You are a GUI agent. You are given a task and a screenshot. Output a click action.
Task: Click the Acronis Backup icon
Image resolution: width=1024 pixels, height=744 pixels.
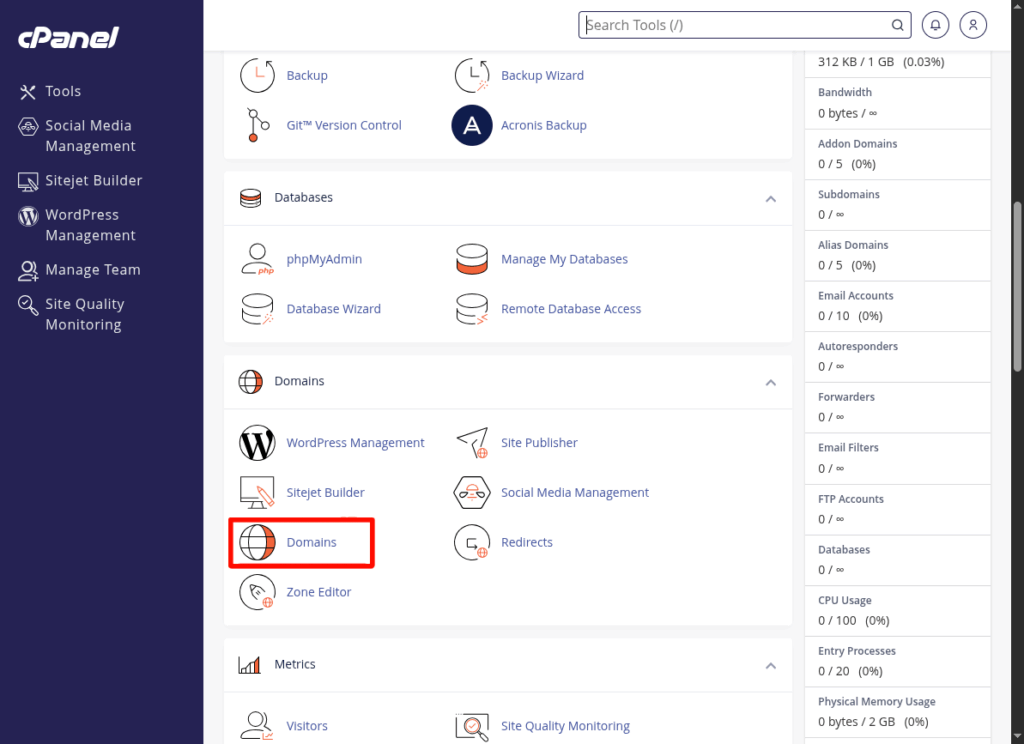pyautogui.click(x=472, y=126)
